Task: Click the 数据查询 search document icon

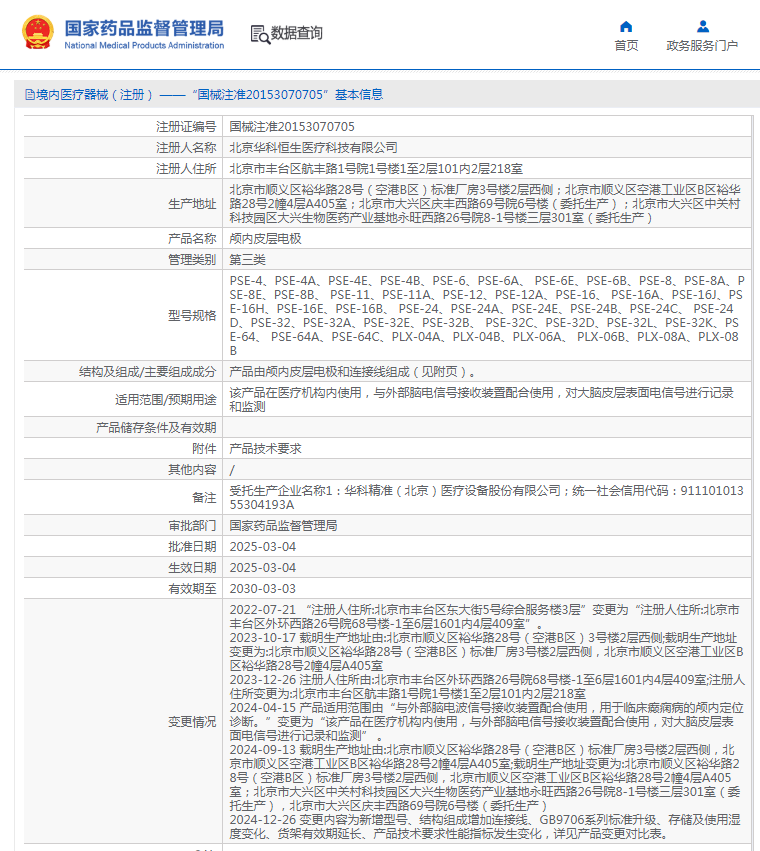Action: coord(260,34)
